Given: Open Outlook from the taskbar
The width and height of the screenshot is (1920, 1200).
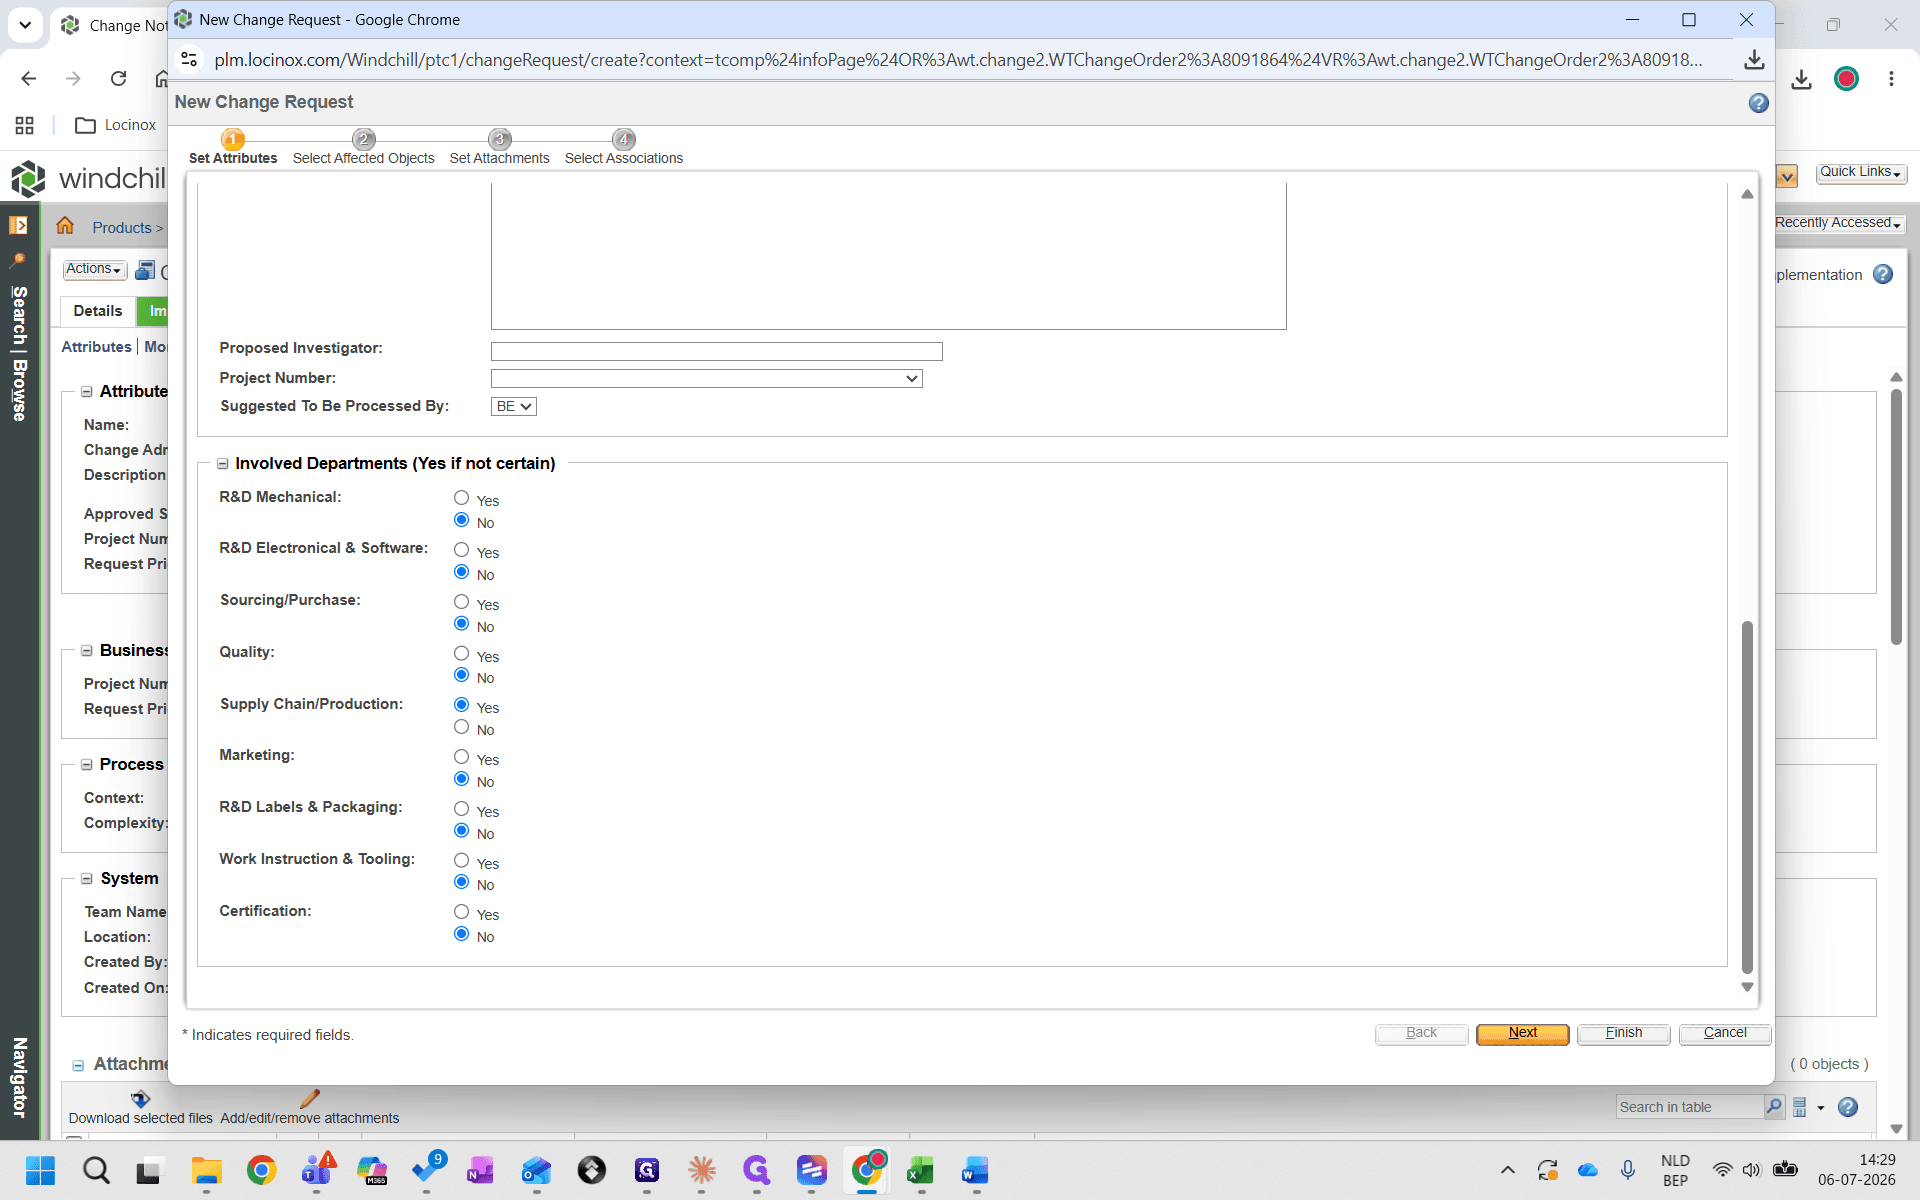Looking at the screenshot, I should [536, 1170].
